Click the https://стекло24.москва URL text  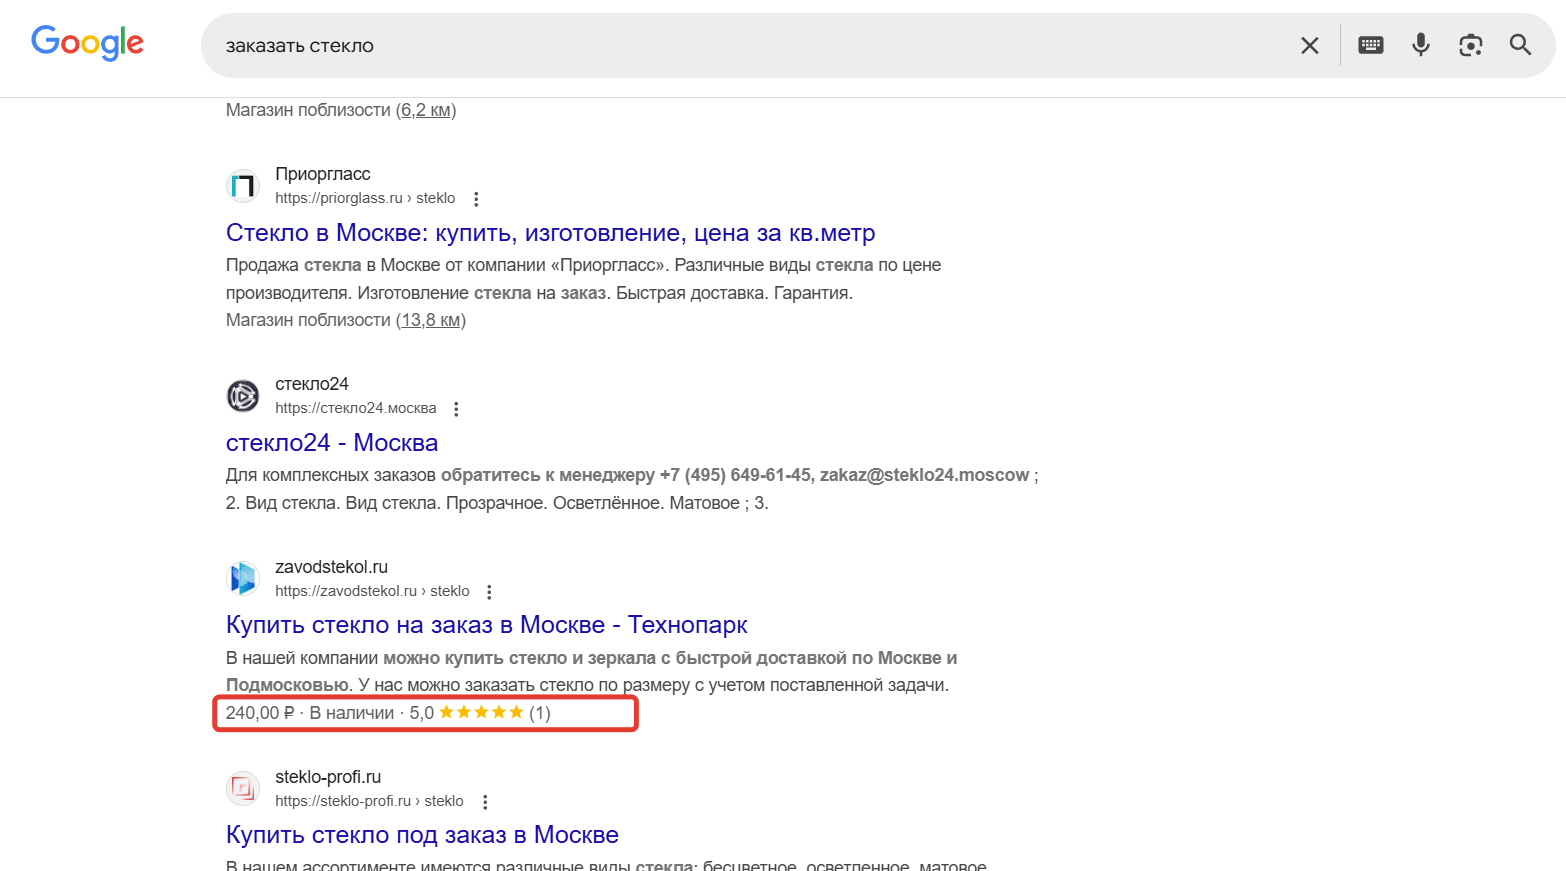(356, 408)
